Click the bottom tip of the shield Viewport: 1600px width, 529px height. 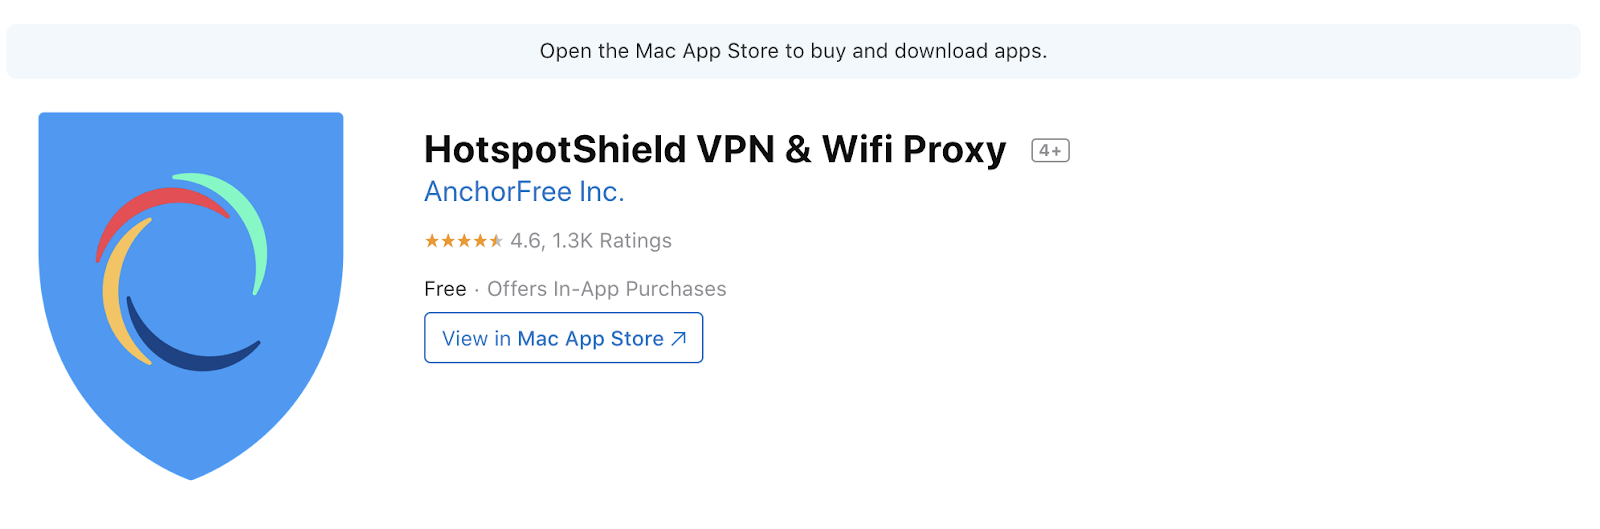pos(191,475)
